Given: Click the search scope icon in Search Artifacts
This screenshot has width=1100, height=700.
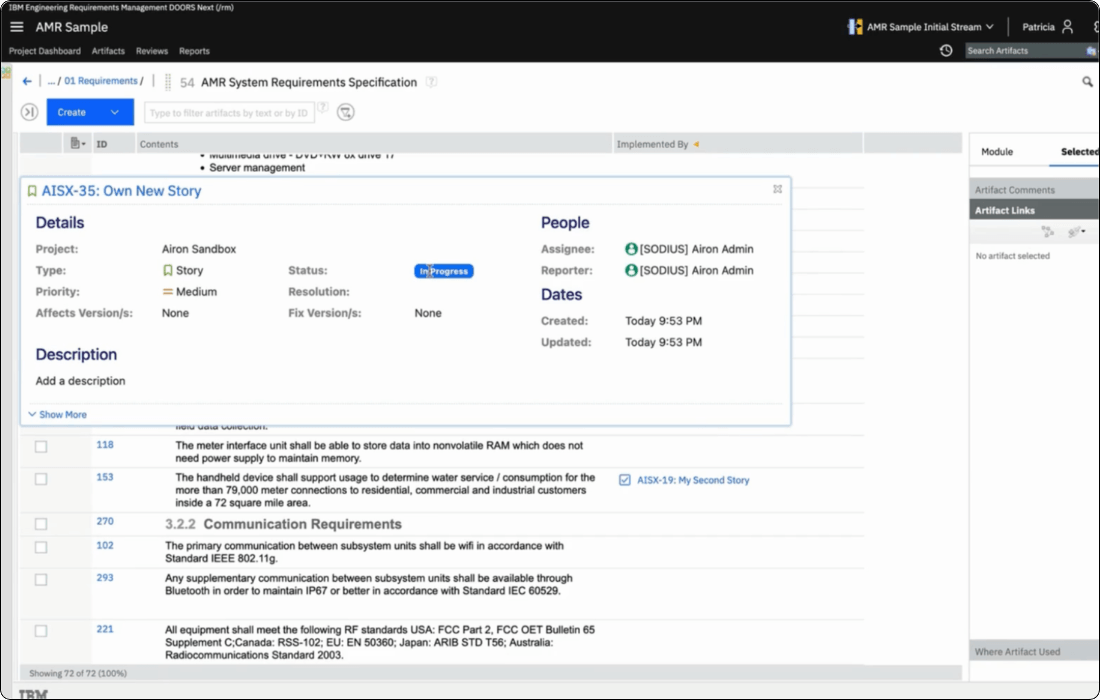Looking at the screenshot, I should tap(1091, 51).
